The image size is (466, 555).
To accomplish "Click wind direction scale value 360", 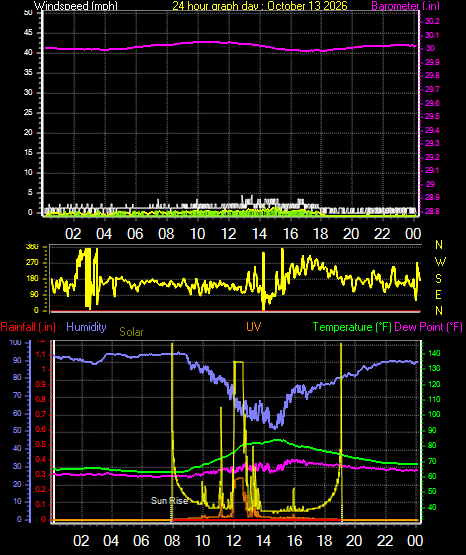I will click(x=33, y=247).
